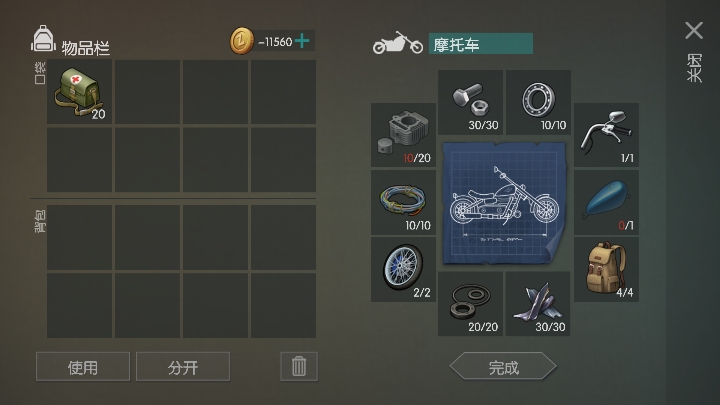Select the ball bearing 10/10 component
720x405 pixels.
click(538, 102)
